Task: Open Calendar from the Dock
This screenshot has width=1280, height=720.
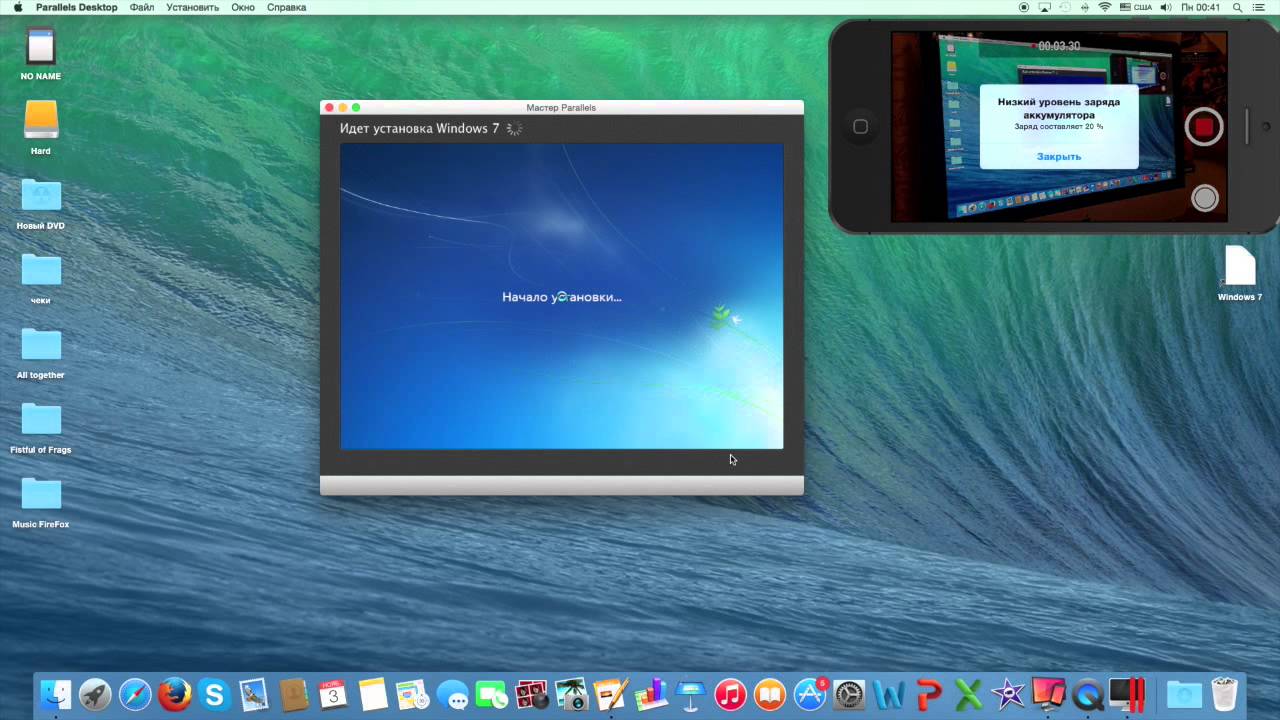Action: (x=333, y=693)
